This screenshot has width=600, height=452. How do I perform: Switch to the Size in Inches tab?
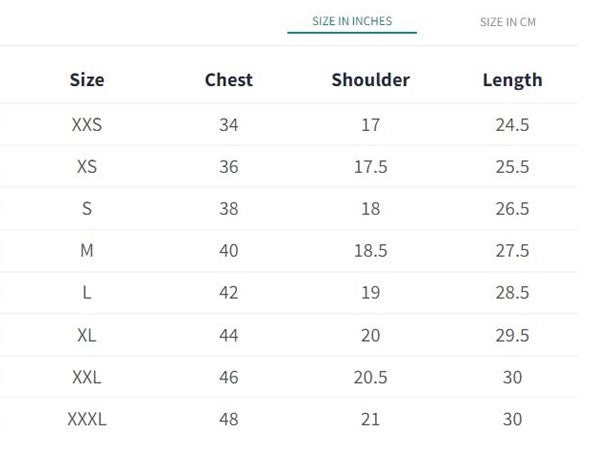[351, 22]
